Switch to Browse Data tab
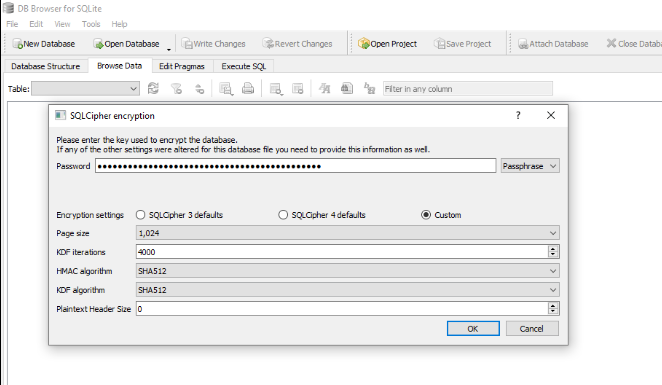The height and width of the screenshot is (385, 662). click(x=119, y=66)
